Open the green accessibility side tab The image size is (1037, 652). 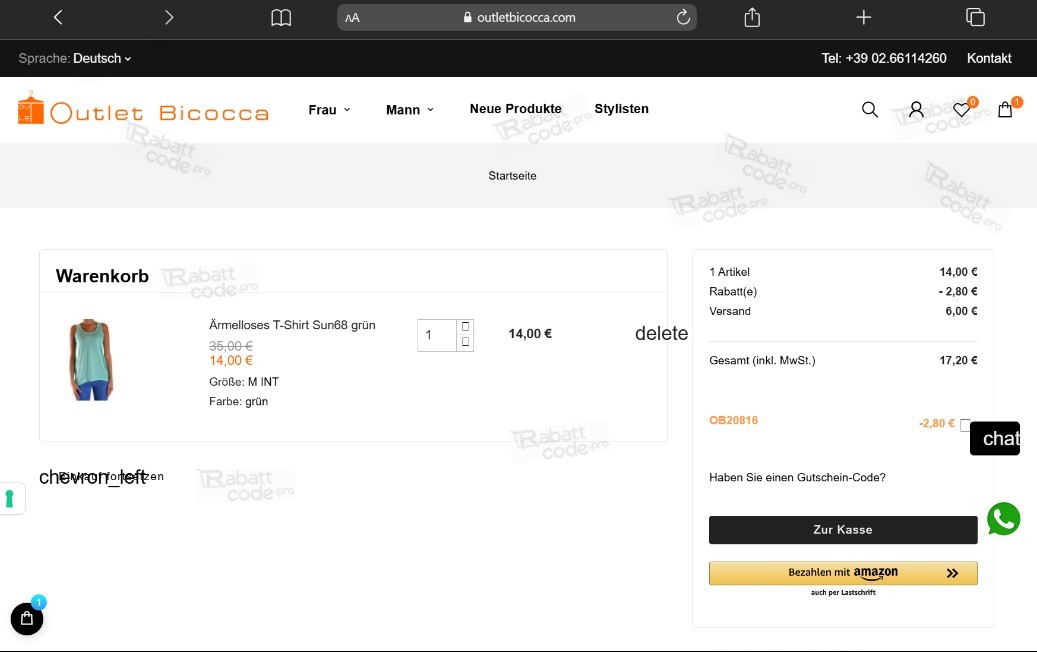pos(11,498)
